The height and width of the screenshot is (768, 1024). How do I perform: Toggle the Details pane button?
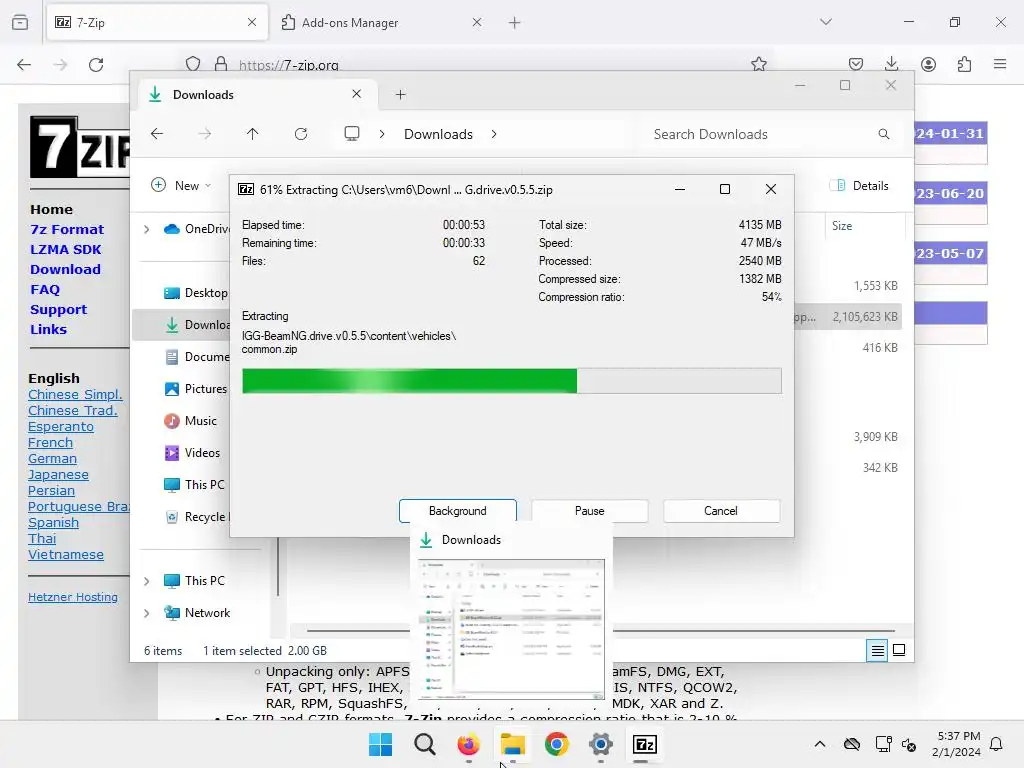coord(859,185)
